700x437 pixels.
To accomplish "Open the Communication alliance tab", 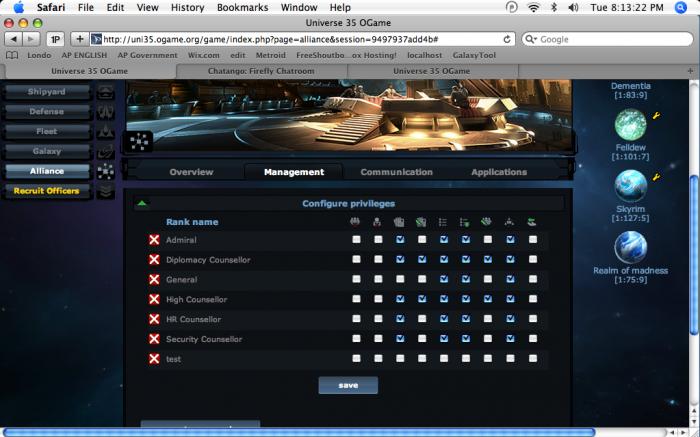I will tap(396, 172).
